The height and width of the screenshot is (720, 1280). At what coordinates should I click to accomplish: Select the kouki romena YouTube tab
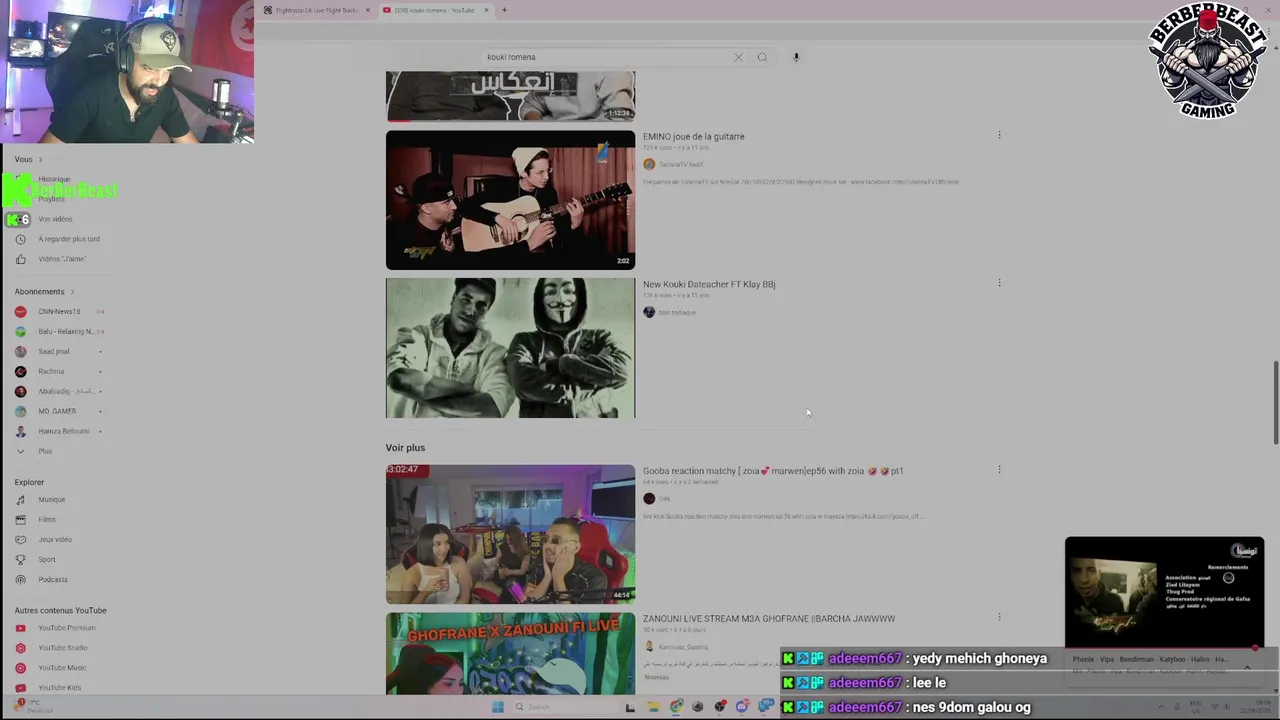click(434, 10)
